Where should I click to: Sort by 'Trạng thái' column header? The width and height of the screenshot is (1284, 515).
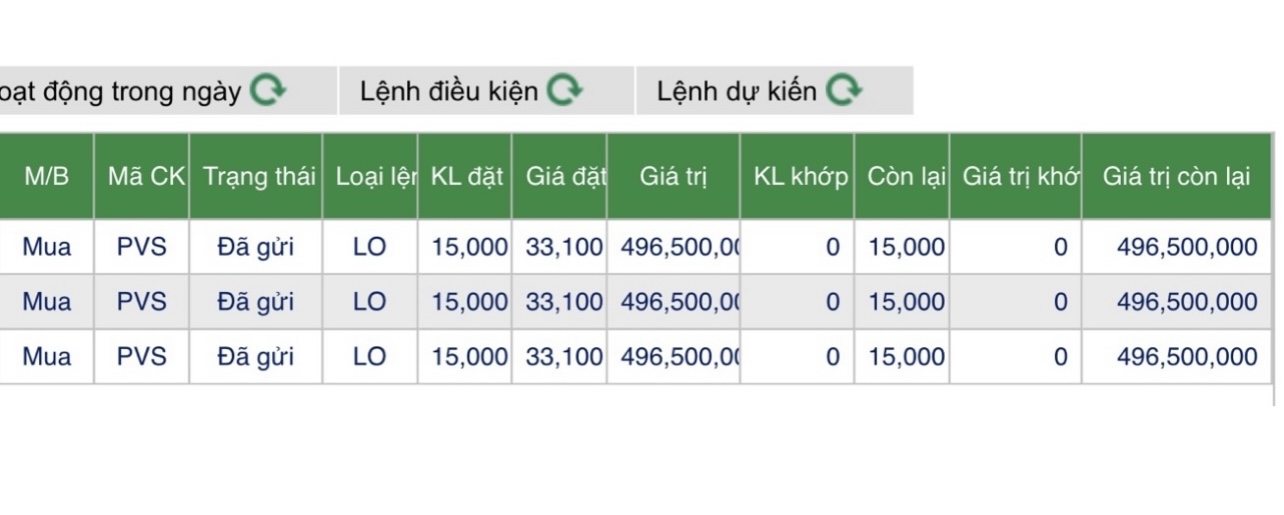258,177
